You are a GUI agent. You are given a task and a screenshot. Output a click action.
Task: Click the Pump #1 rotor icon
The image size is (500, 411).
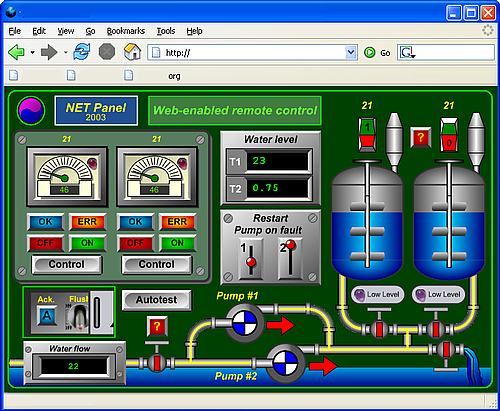pyautogui.click(x=245, y=323)
